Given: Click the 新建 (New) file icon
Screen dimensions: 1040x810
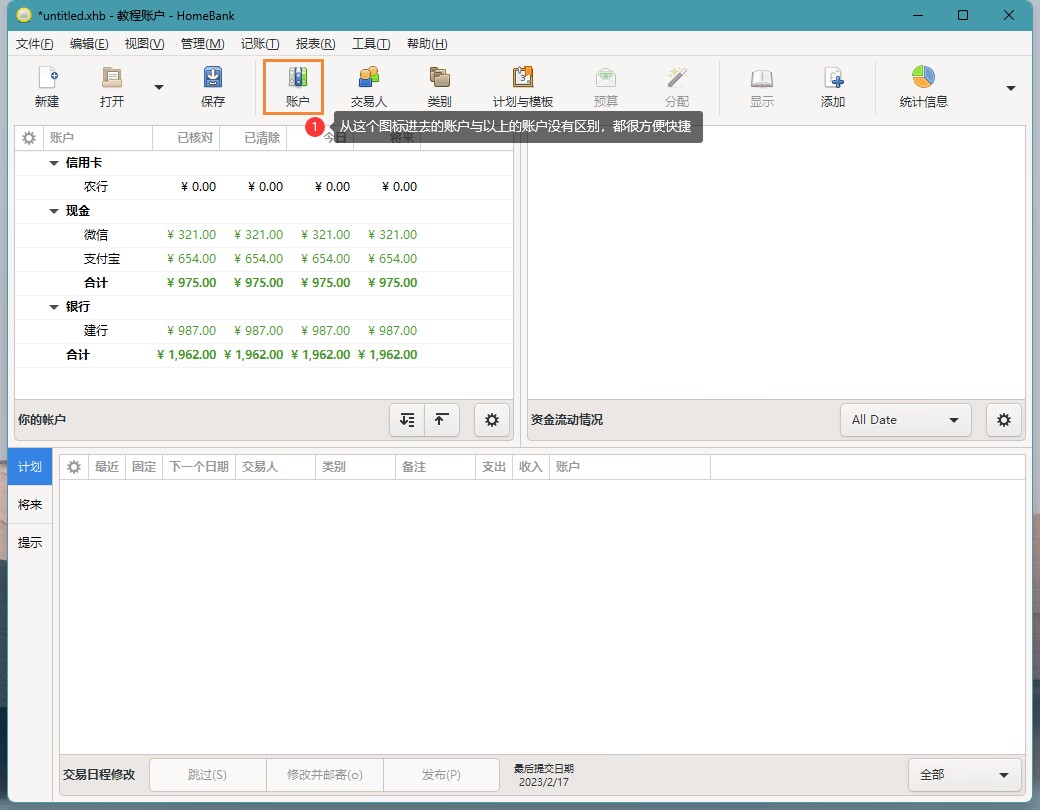Looking at the screenshot, I should [x=47, y=79].
